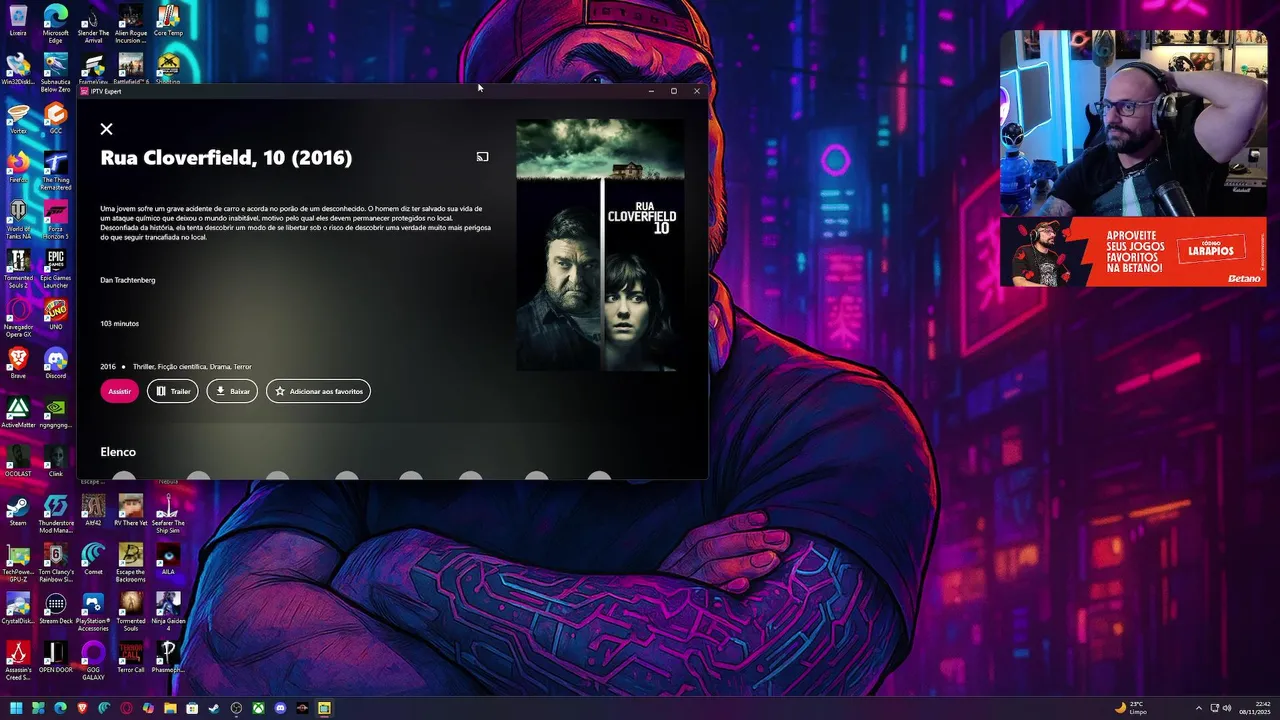
Task: Click the '103 minutos' runtime text
Action: pos(119,324)
